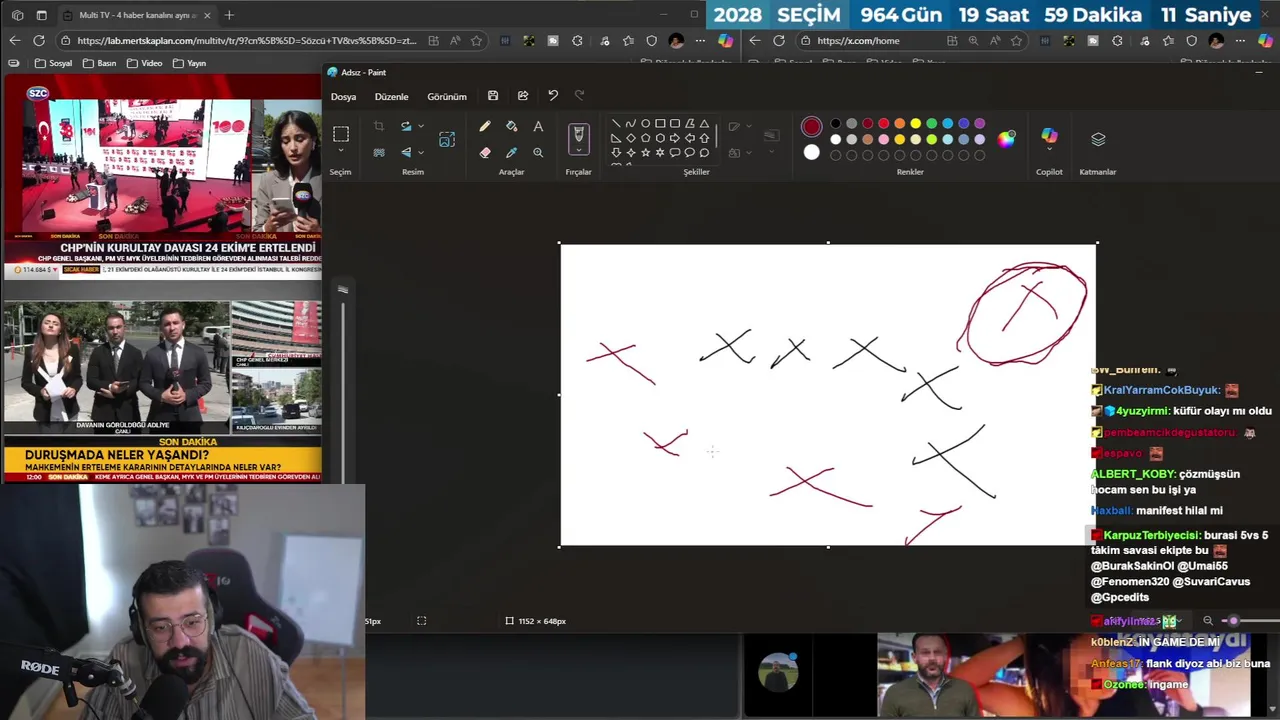1280x720 pixels.
Task: Select the Magnifier zoom tool
Action: 538,152
